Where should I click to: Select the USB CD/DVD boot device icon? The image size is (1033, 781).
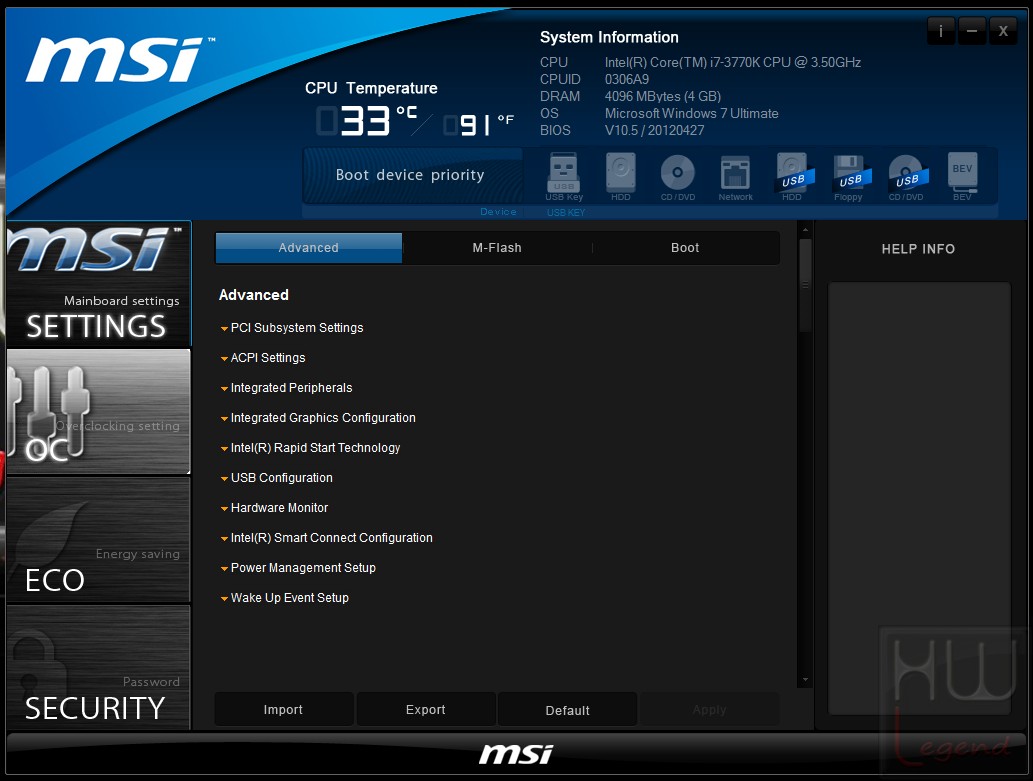click(907, 177)
